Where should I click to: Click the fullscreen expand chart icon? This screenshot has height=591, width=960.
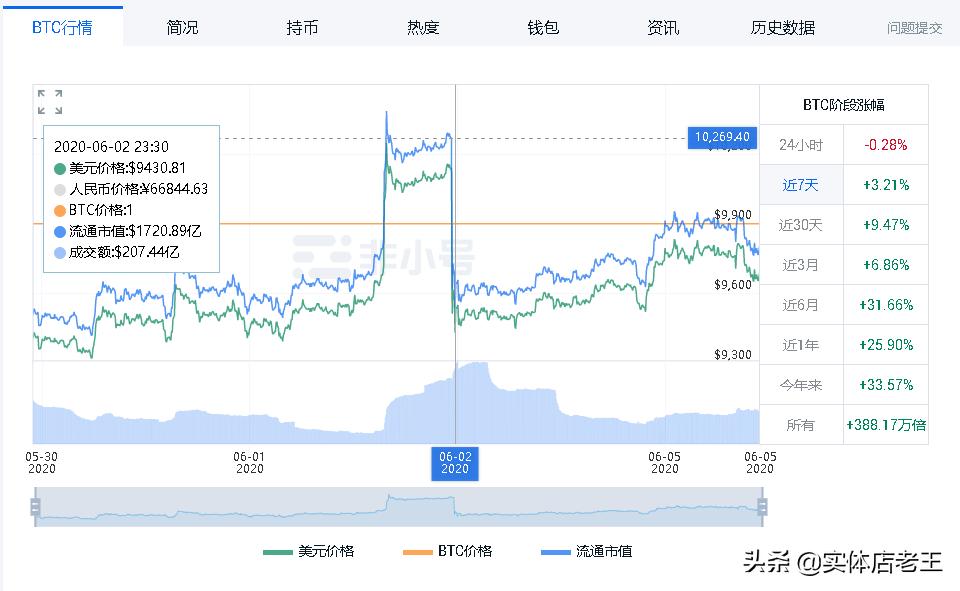coord(50,102)
